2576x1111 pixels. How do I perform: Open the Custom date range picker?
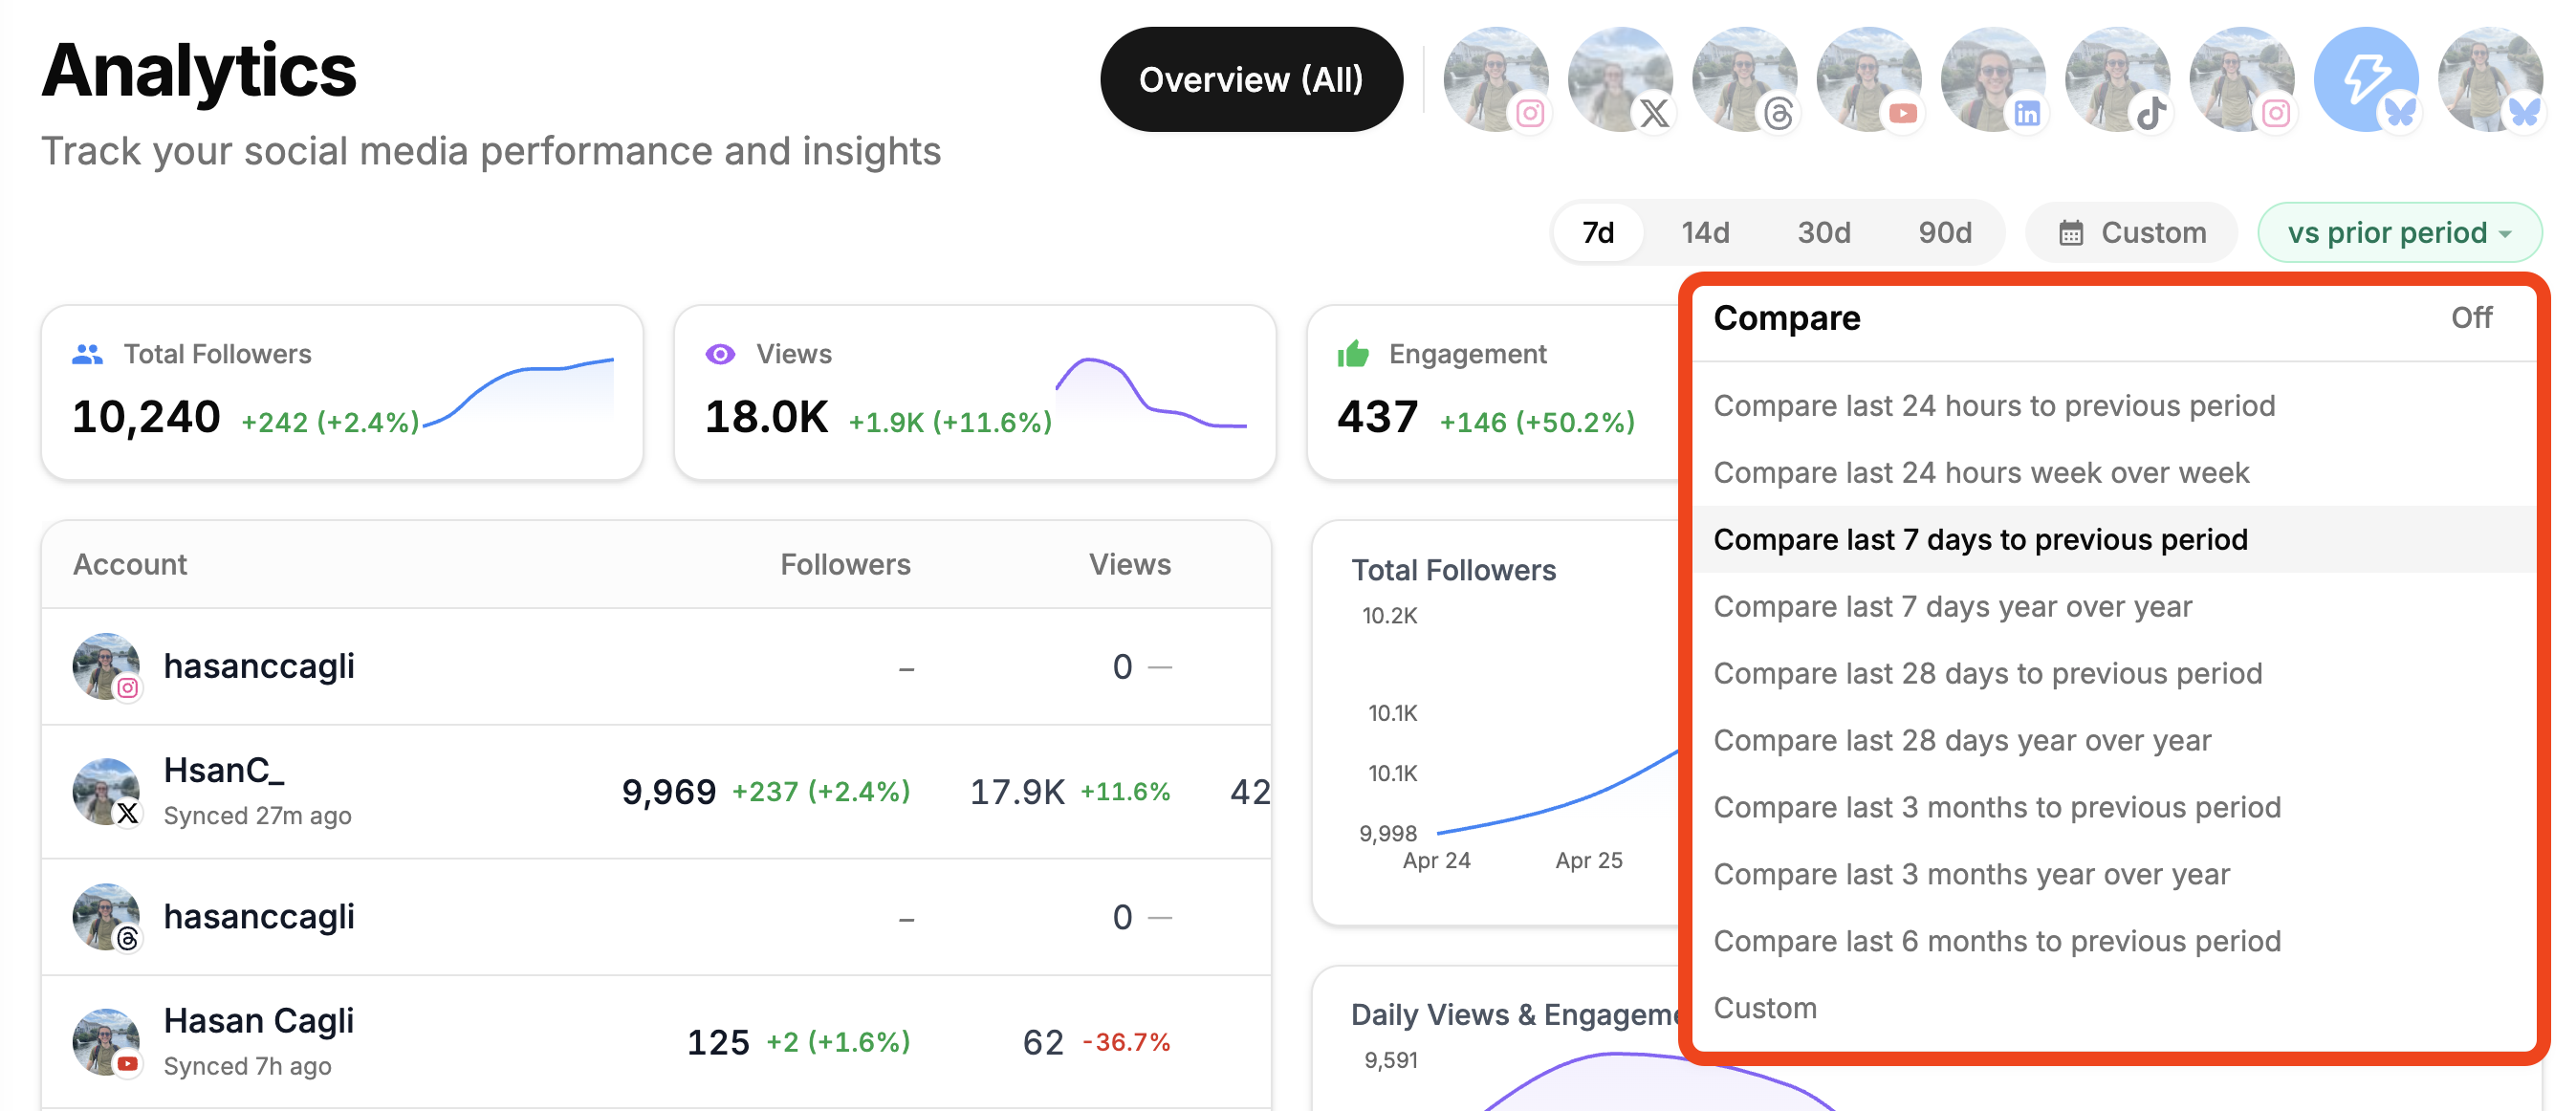(x=2131, y=233)
